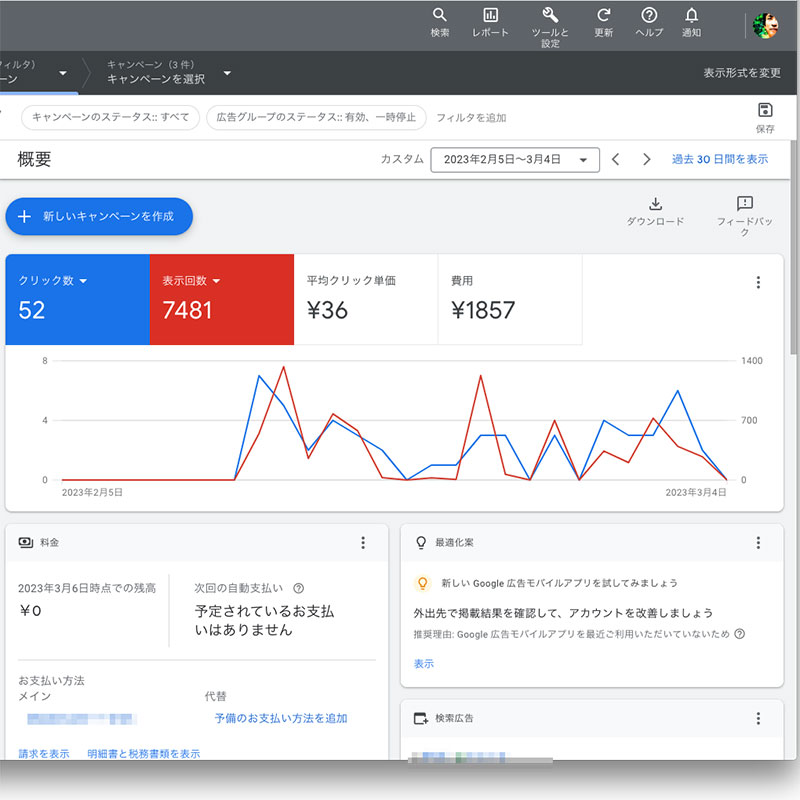Go to previous date period arrow
Viewport: 800px width, 800px height.
point(616,159)
